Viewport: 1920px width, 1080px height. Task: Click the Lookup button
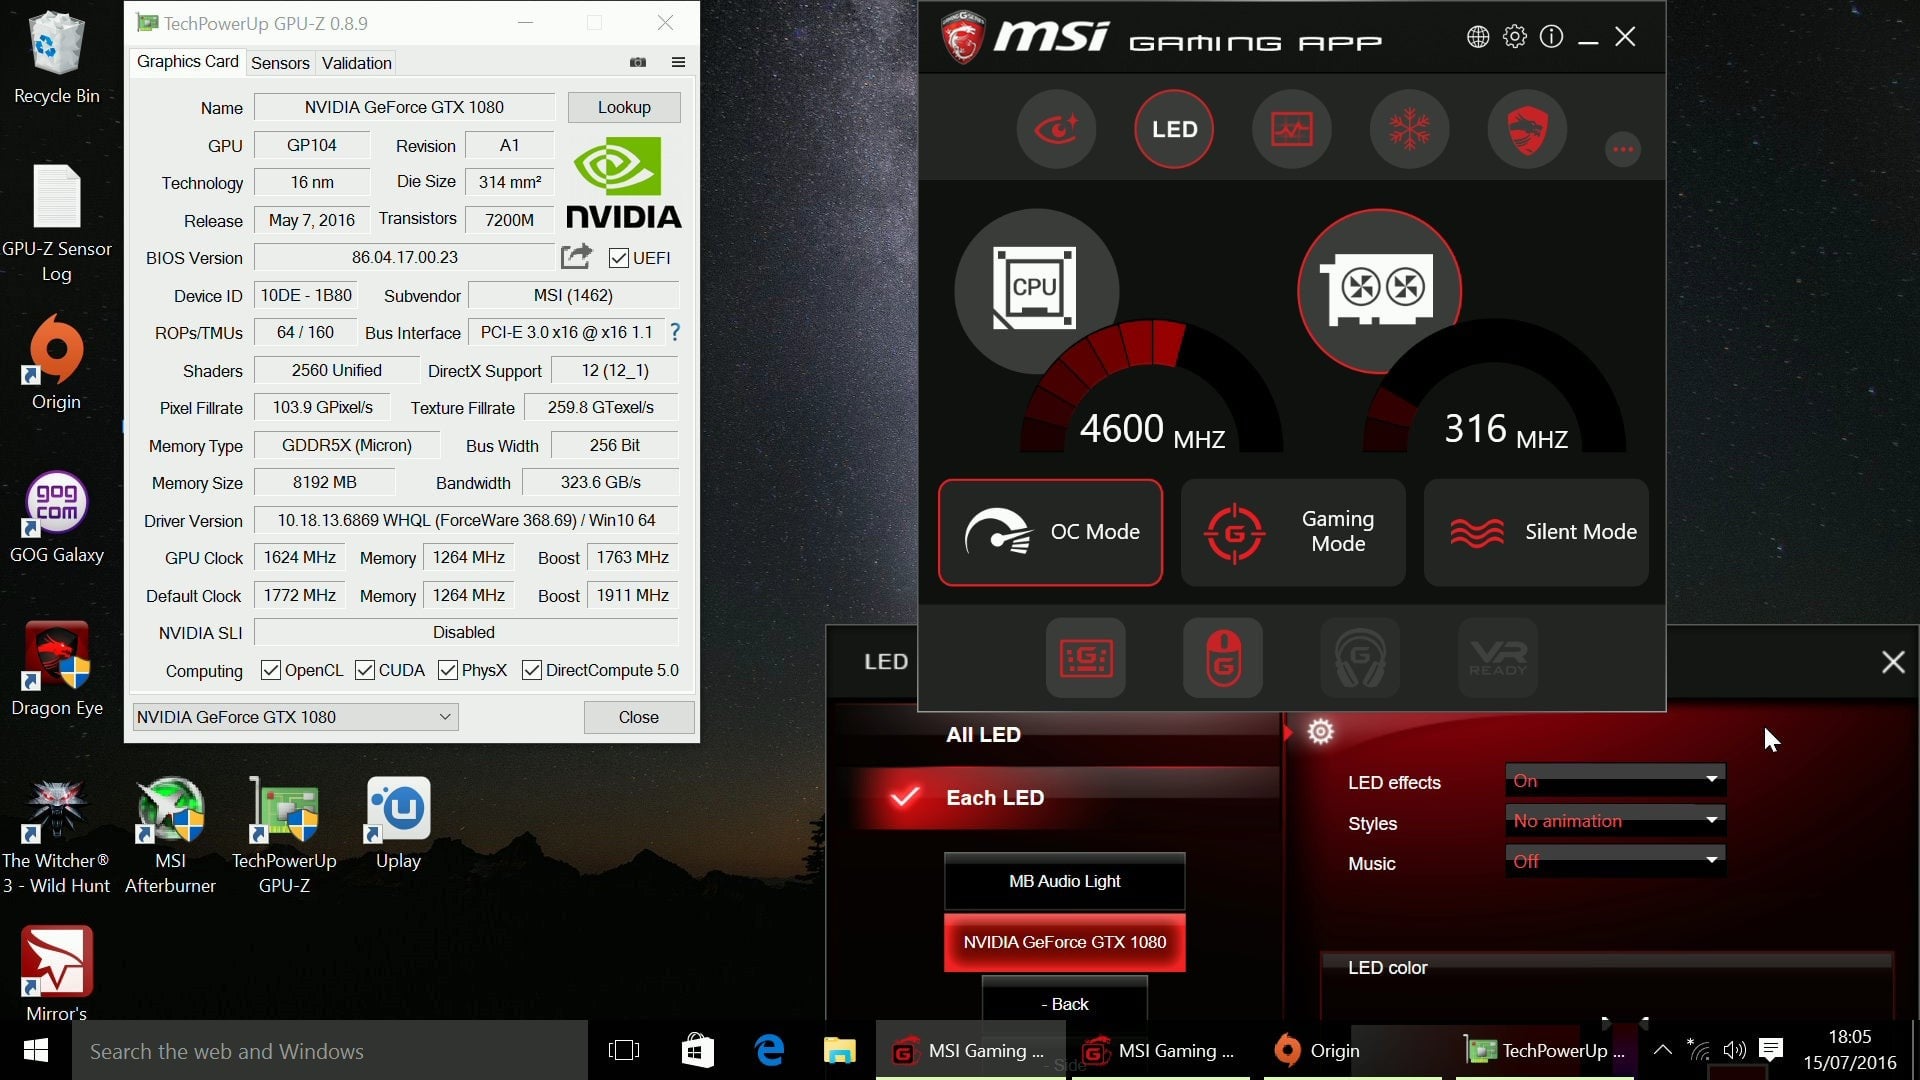click(624, 107)
